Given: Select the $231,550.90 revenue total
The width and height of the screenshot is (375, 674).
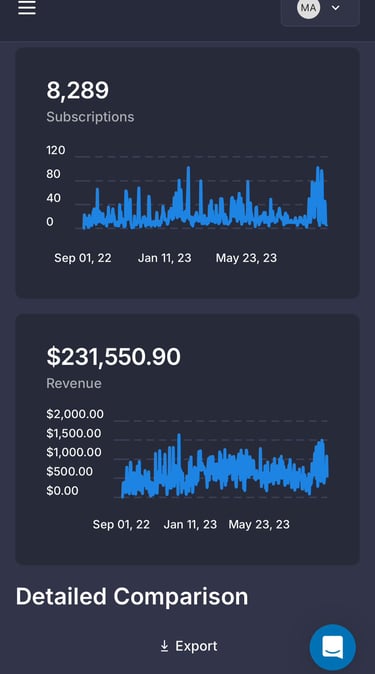Looking at the screenshot, I should click(x=114, y=357).
